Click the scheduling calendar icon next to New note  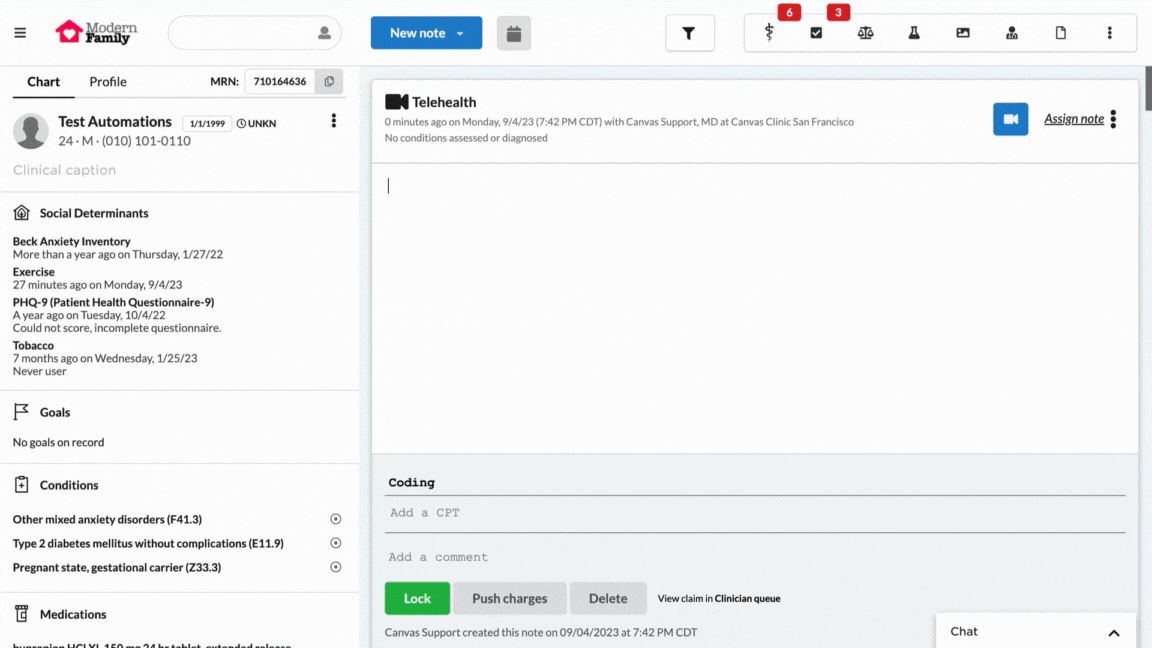pos(514,32)
